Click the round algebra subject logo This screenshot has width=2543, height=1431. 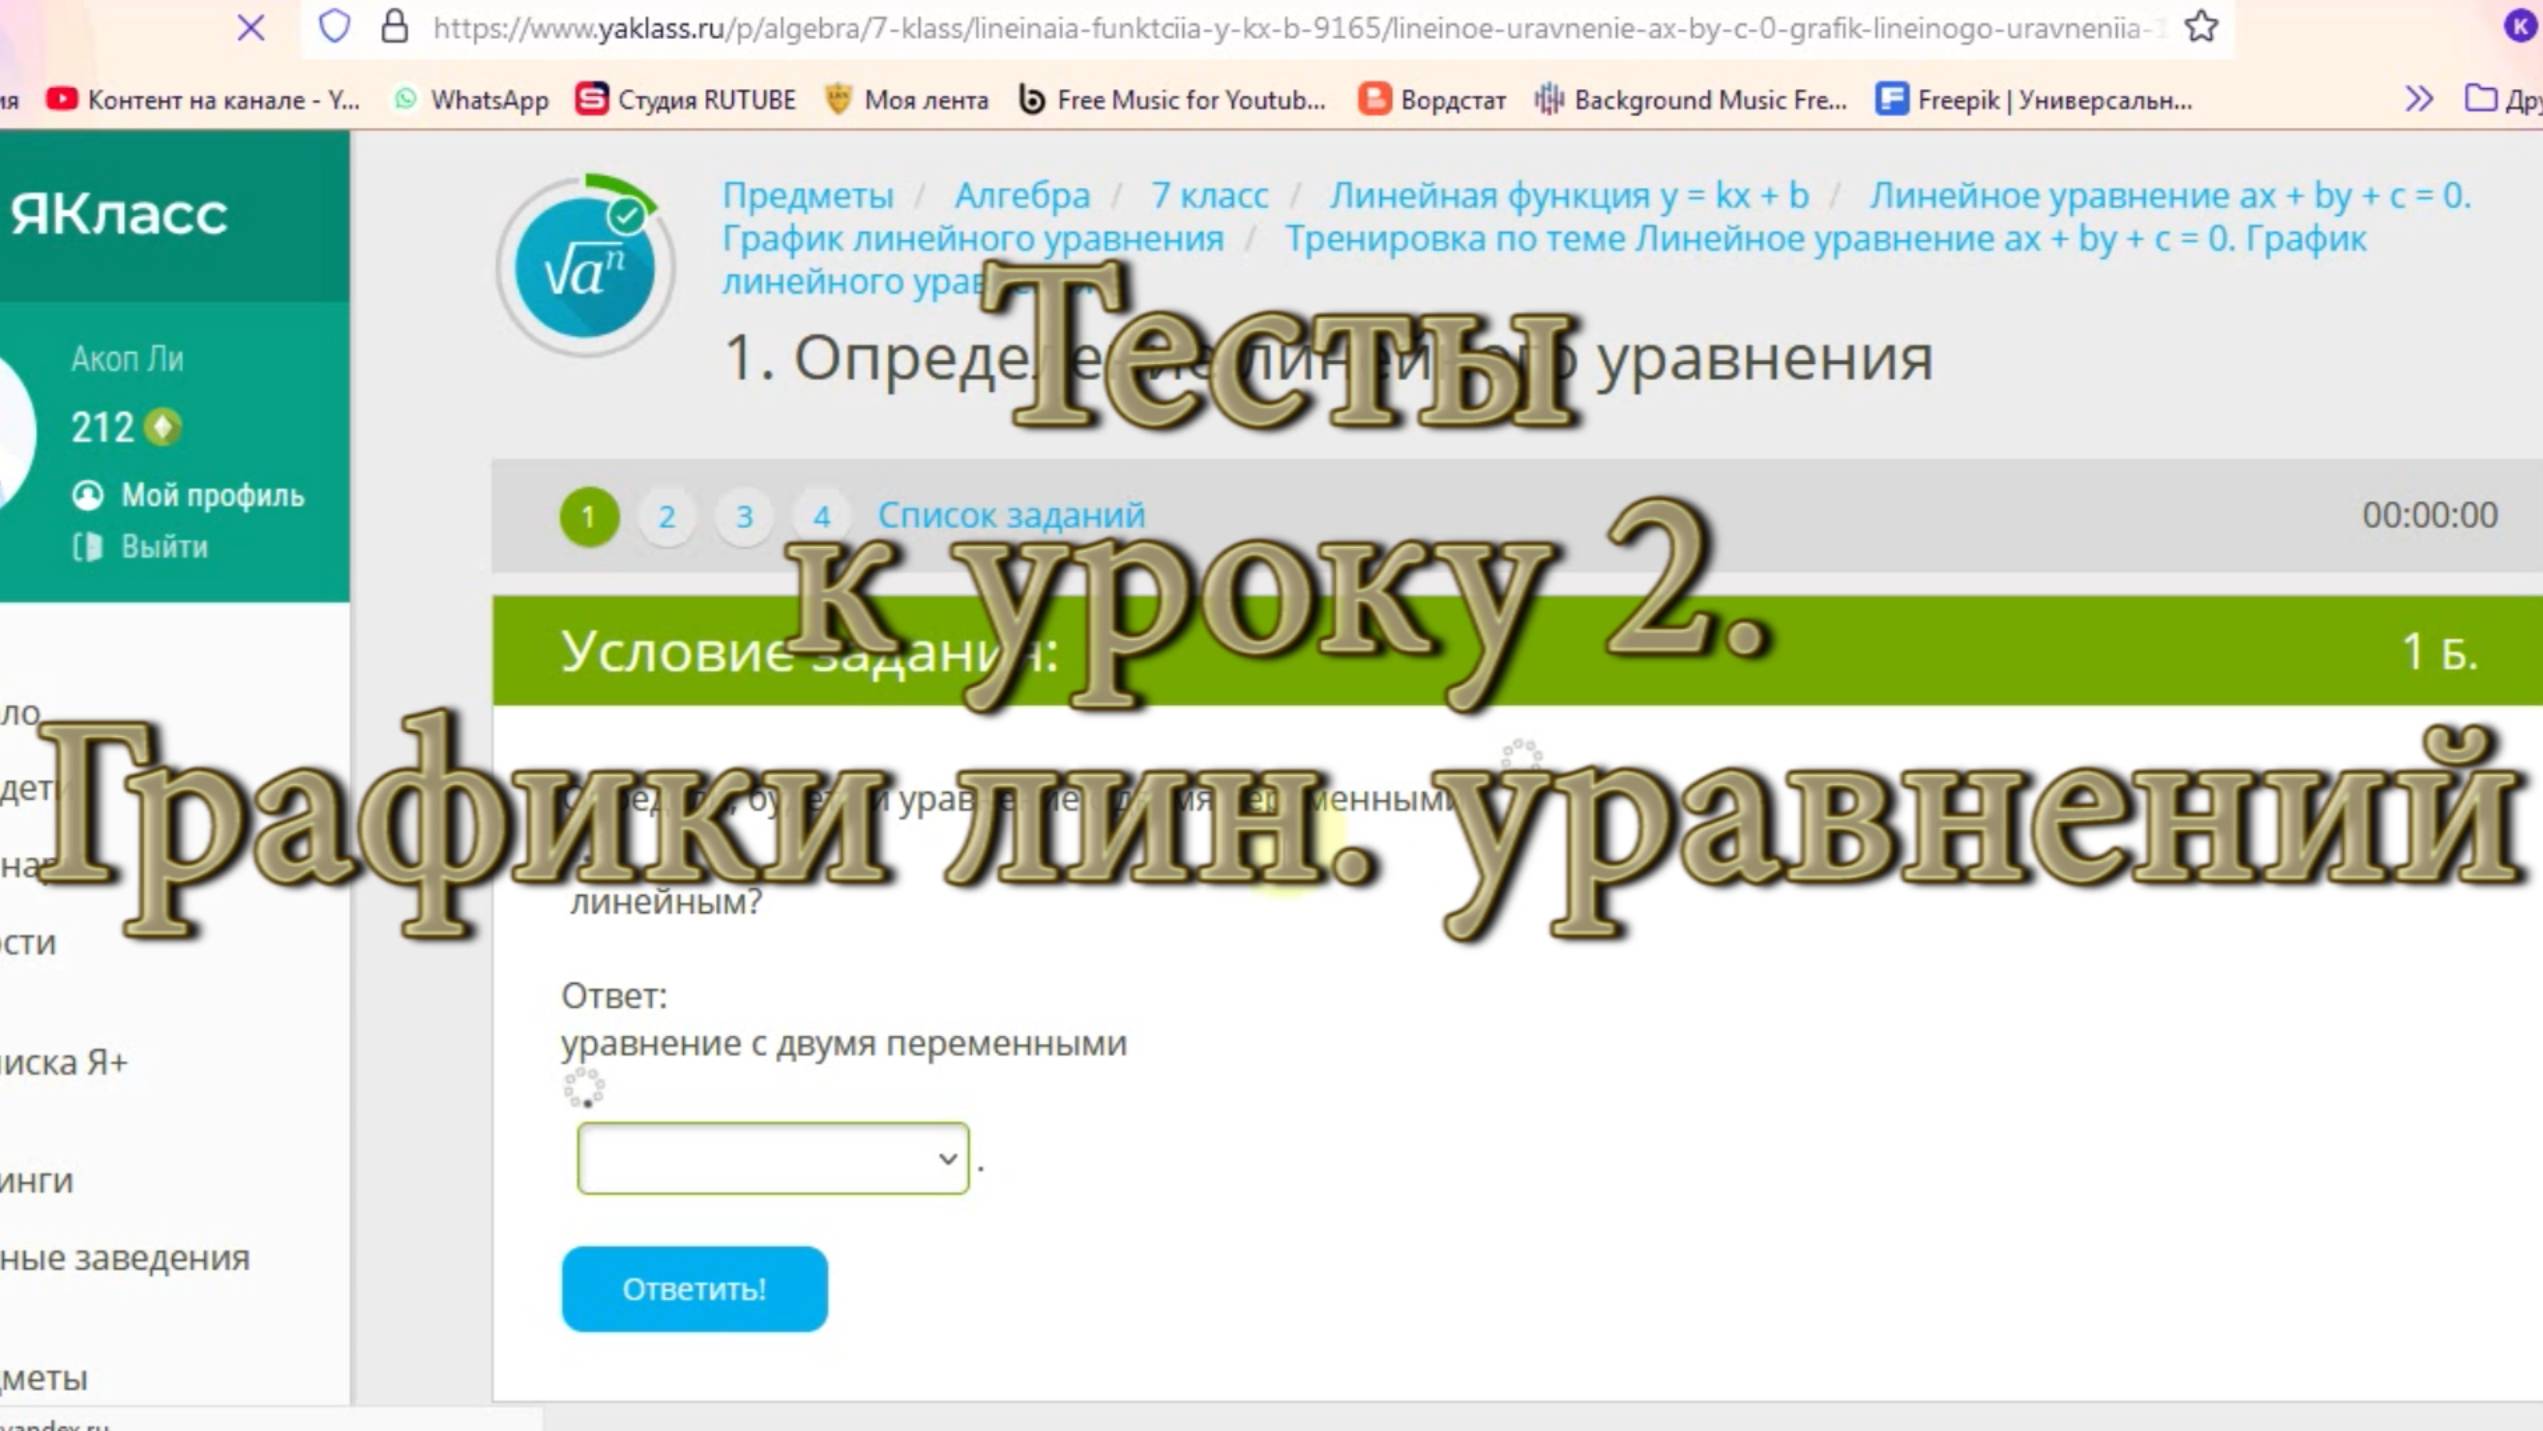(585, 266)
